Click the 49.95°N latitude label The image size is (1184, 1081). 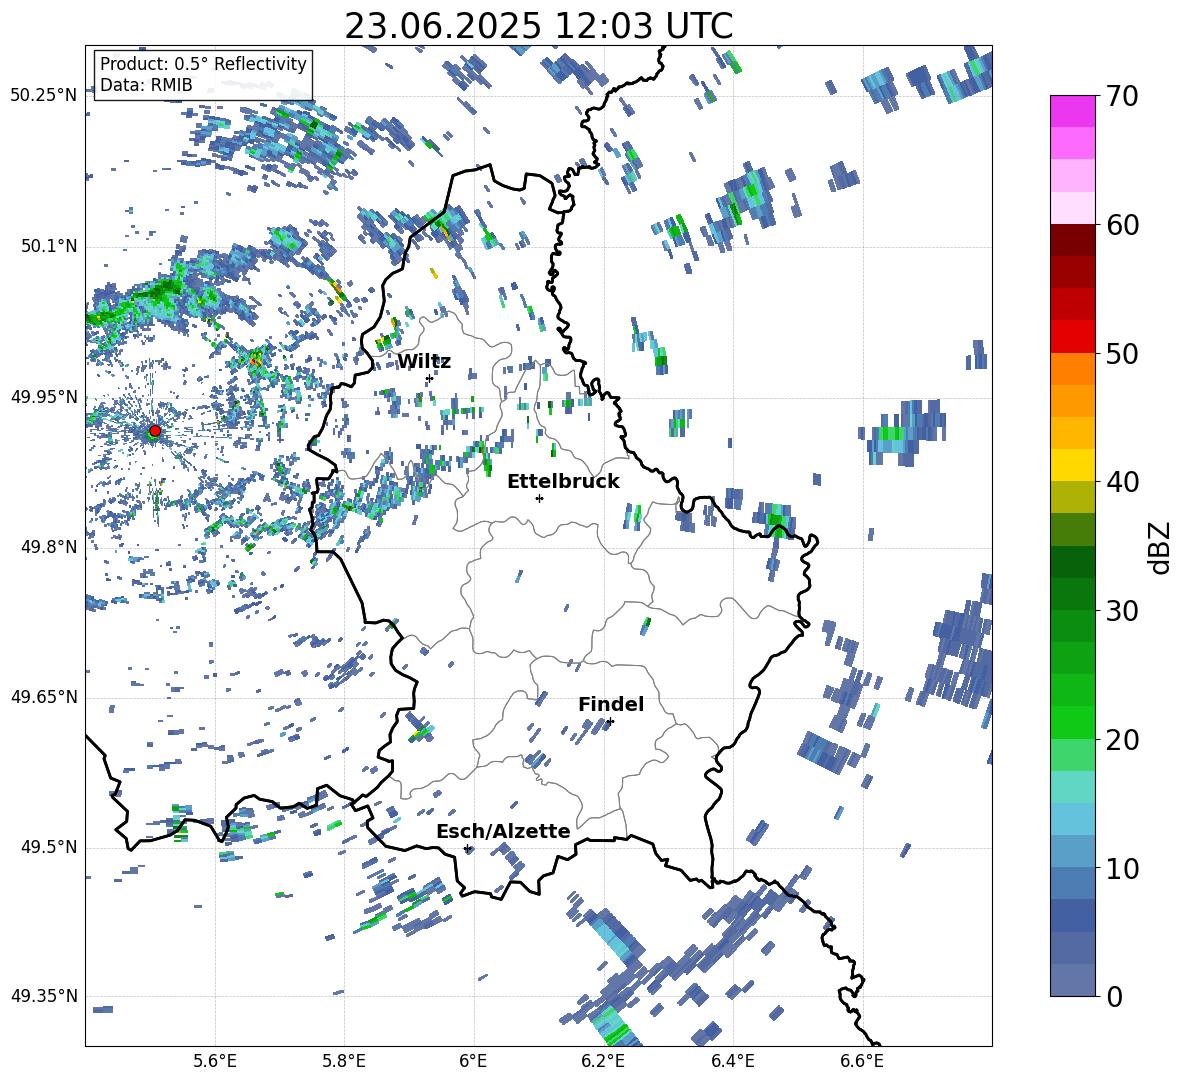tap(44, 396)
